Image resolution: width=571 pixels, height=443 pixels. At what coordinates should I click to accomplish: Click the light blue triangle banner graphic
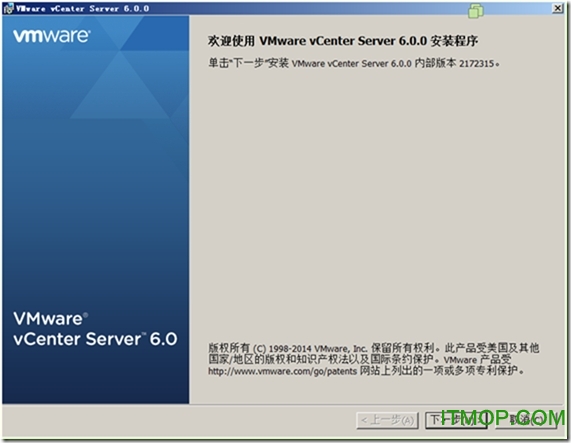click(120, 87)
